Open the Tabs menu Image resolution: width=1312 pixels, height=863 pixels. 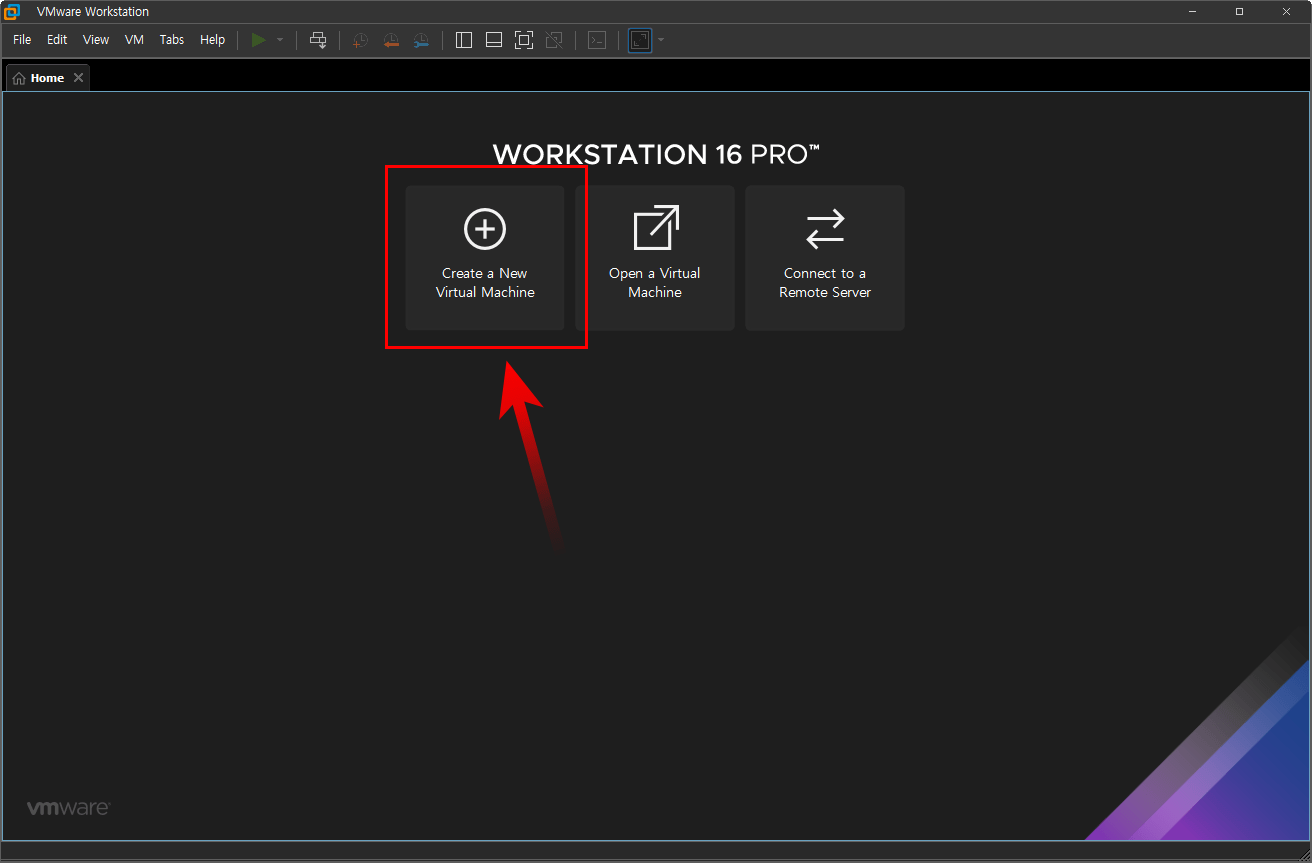point(172,40)
